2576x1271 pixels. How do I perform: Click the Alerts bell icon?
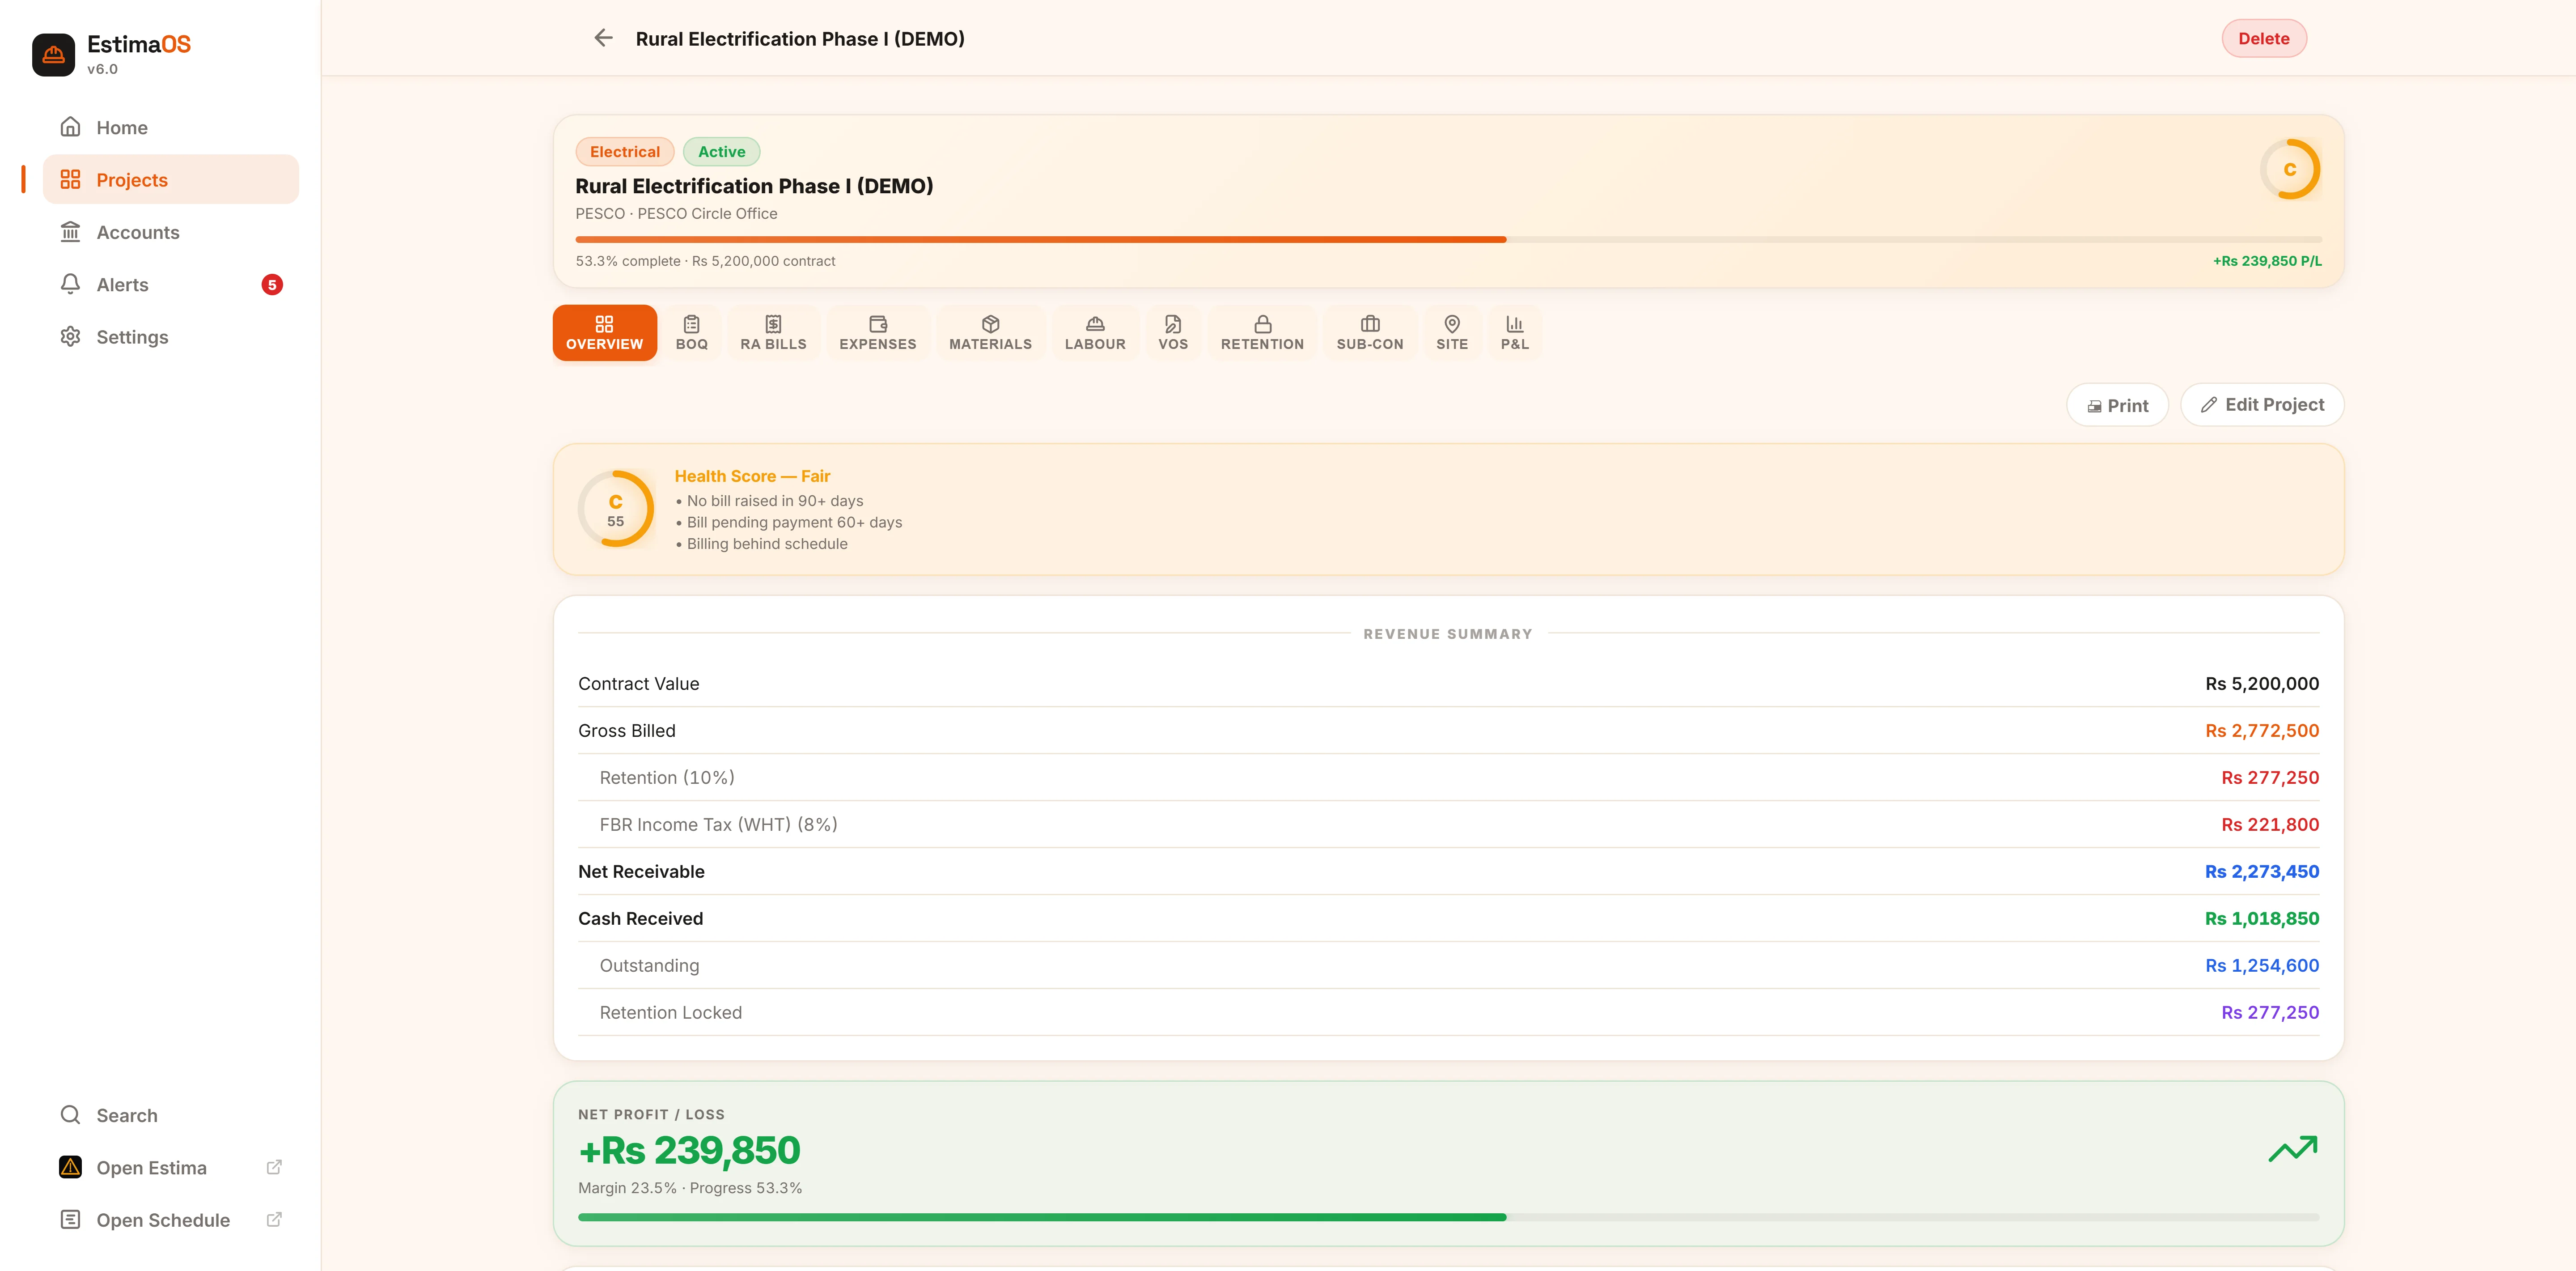point(70,284)
